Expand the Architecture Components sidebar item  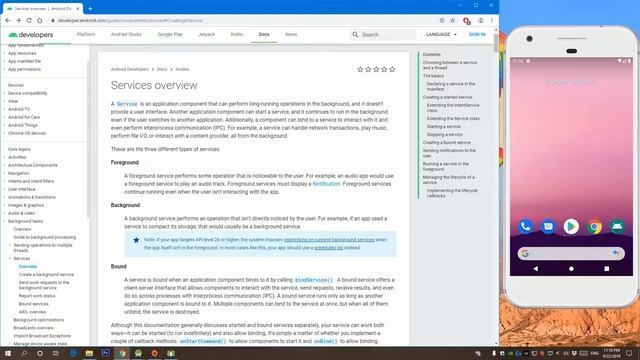point(5,165)
